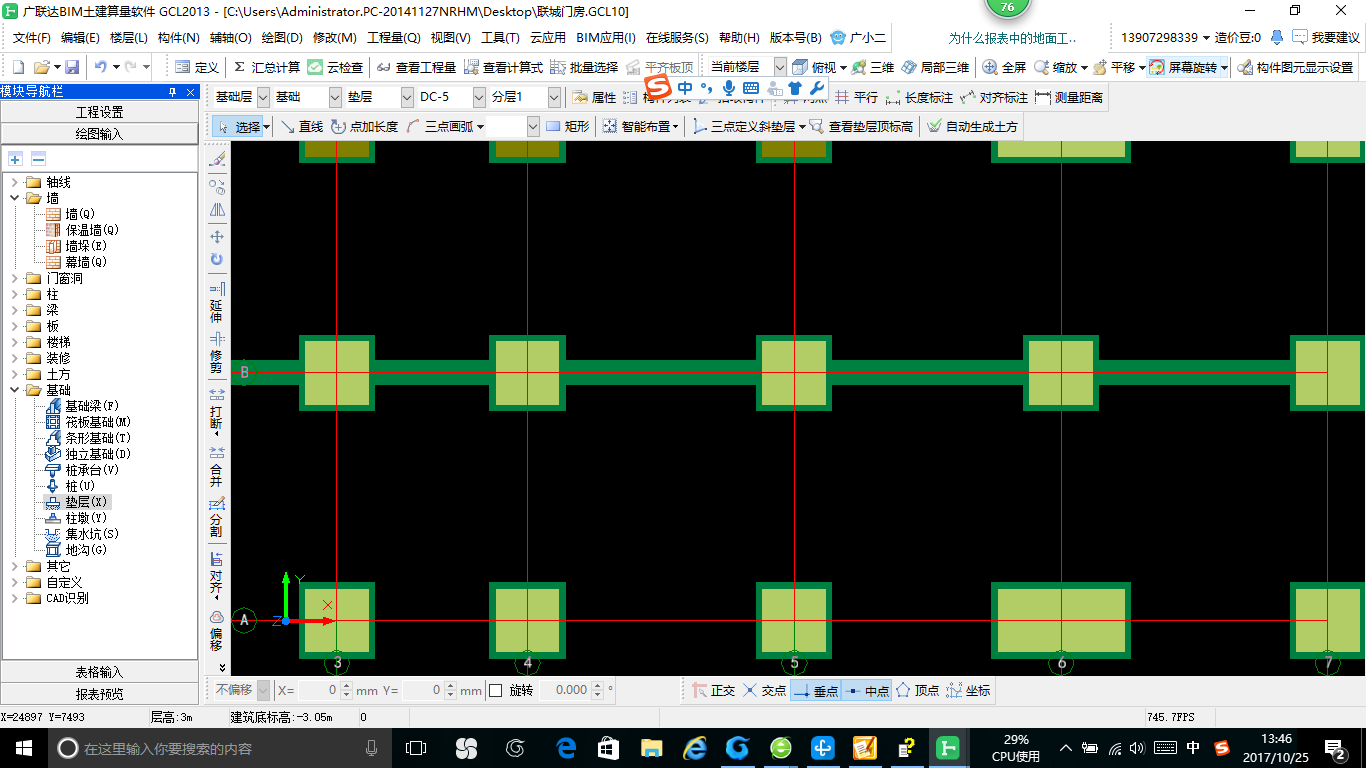Viewport: 1366px width, 768px height.
Task: Select 偏移 offset tool in side toolbar
Action: 217,631
